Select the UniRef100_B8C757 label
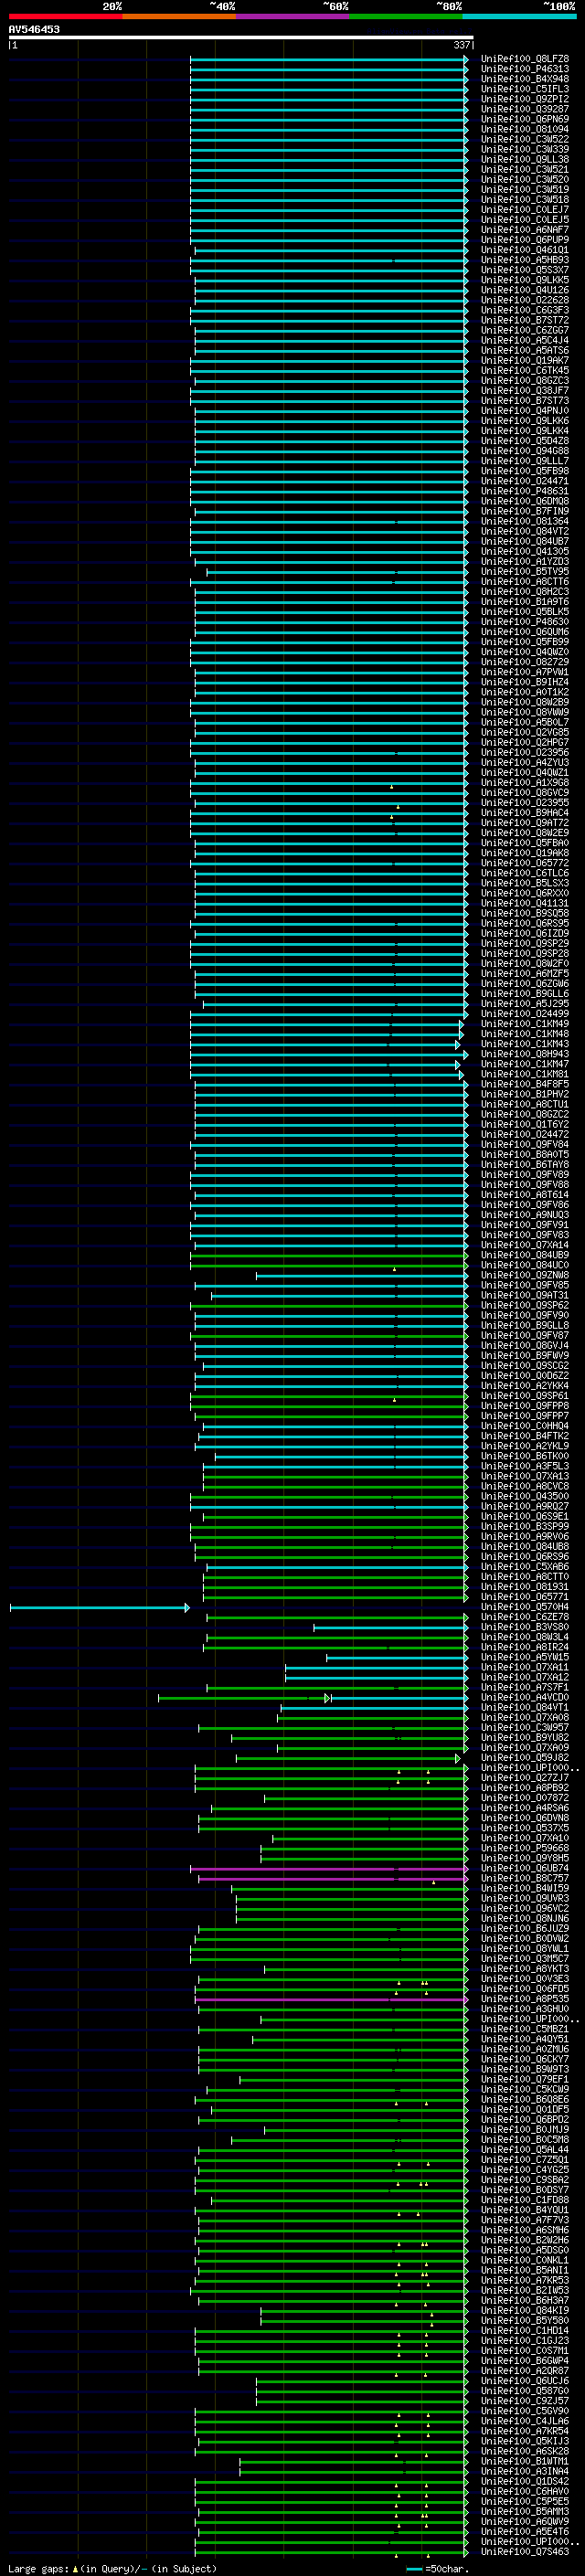The image size is (585, 2576). pyautogui.click(x=525, y=1879)
